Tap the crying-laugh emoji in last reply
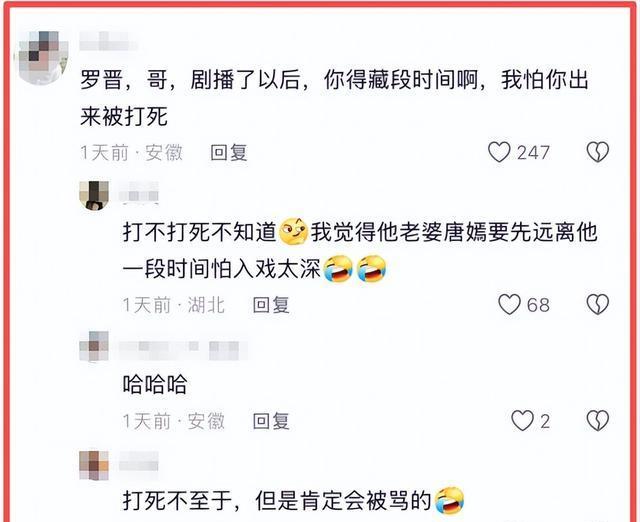640x522 pixels. 449,500
